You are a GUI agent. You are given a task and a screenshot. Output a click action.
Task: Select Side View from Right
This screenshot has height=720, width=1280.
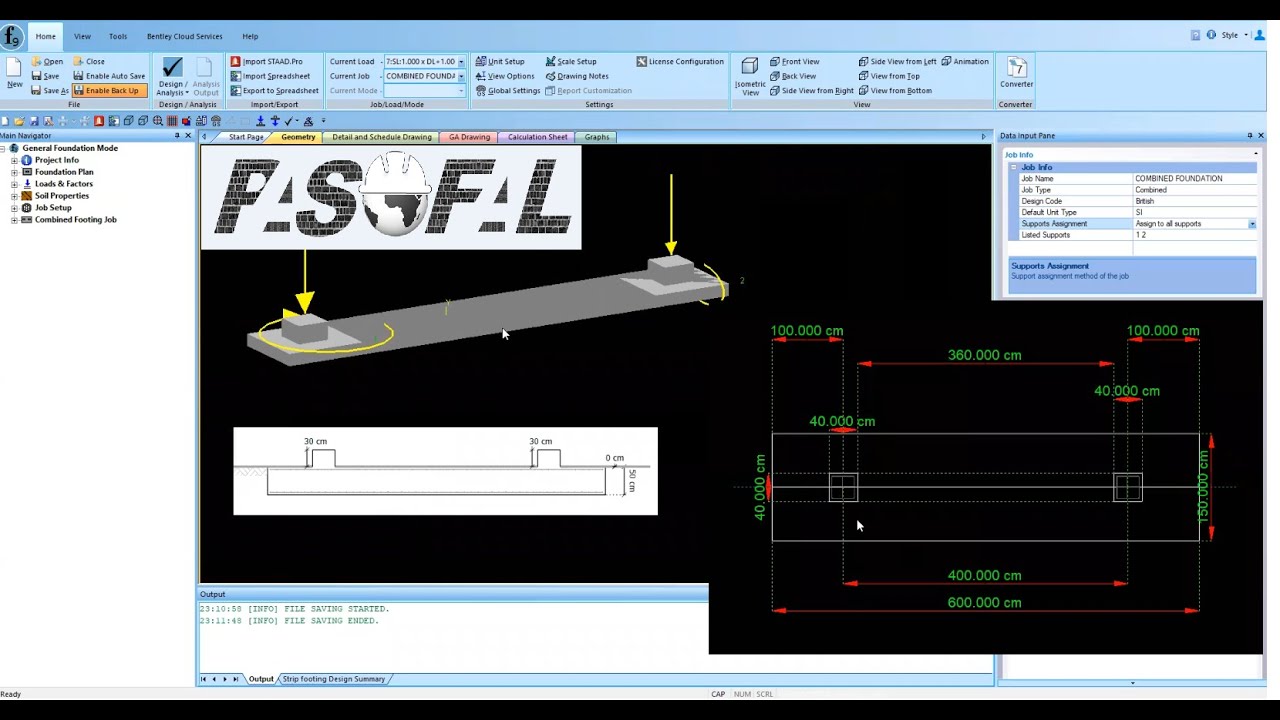coord(812,90)
